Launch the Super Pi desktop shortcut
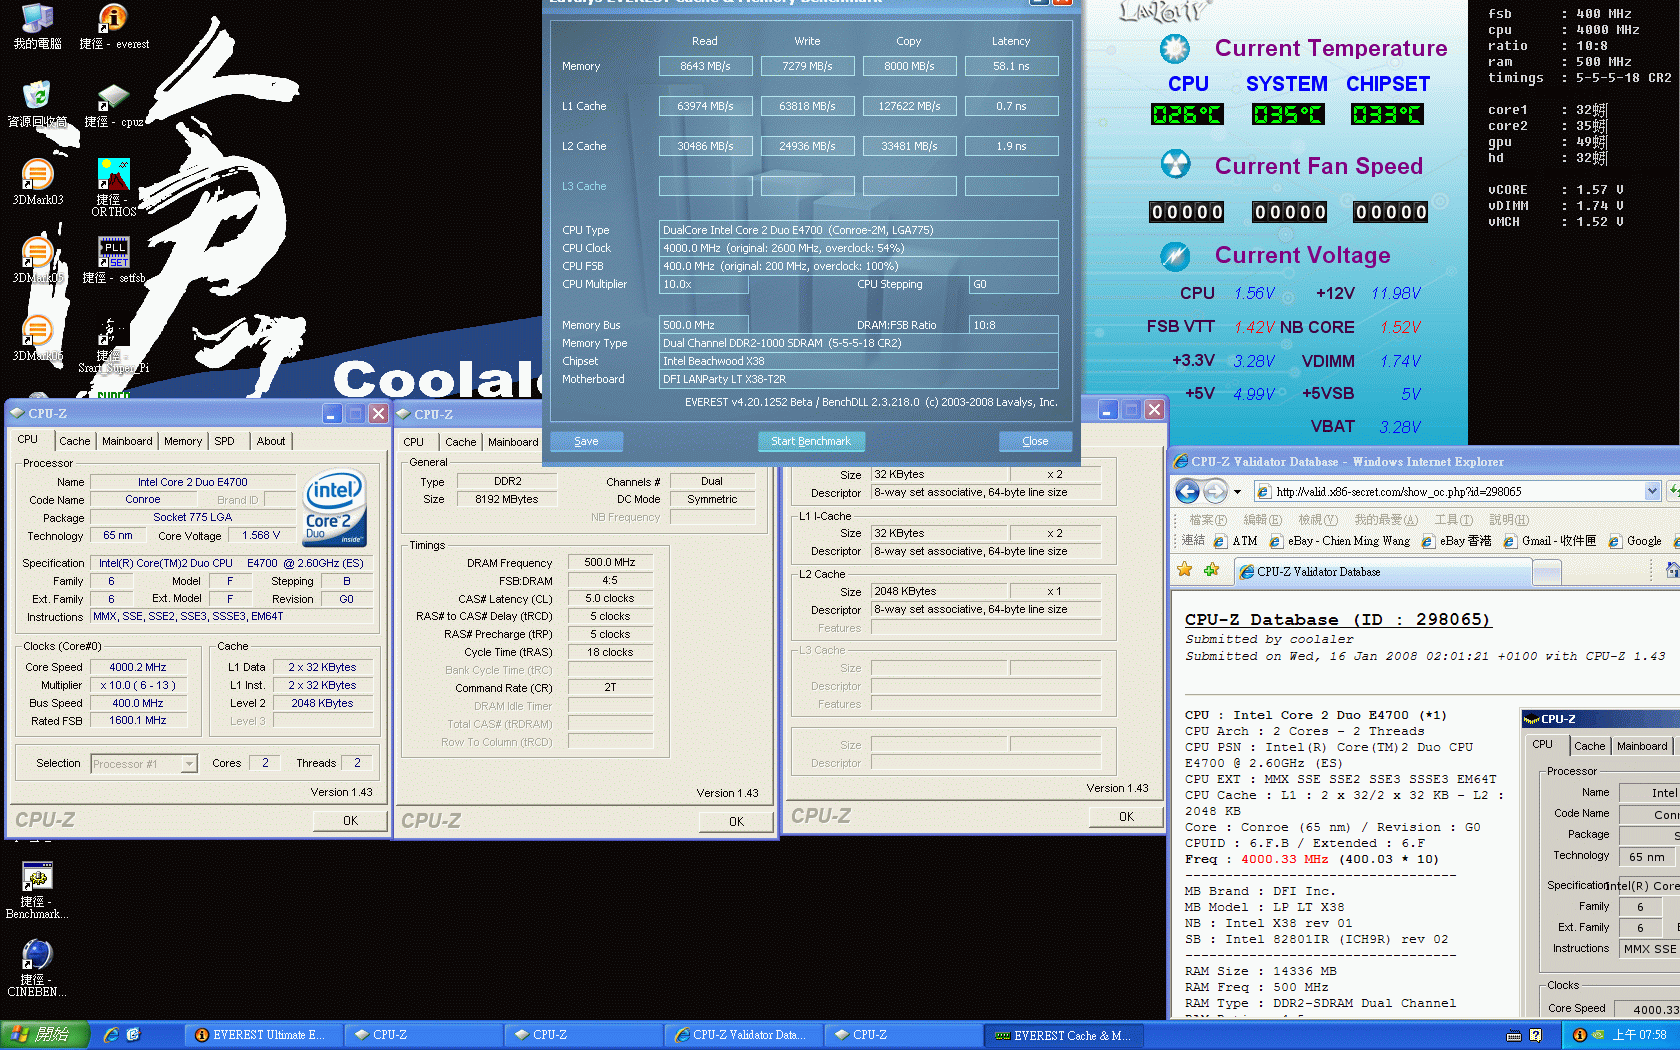1680x1050 pixels. click(113, 345)
